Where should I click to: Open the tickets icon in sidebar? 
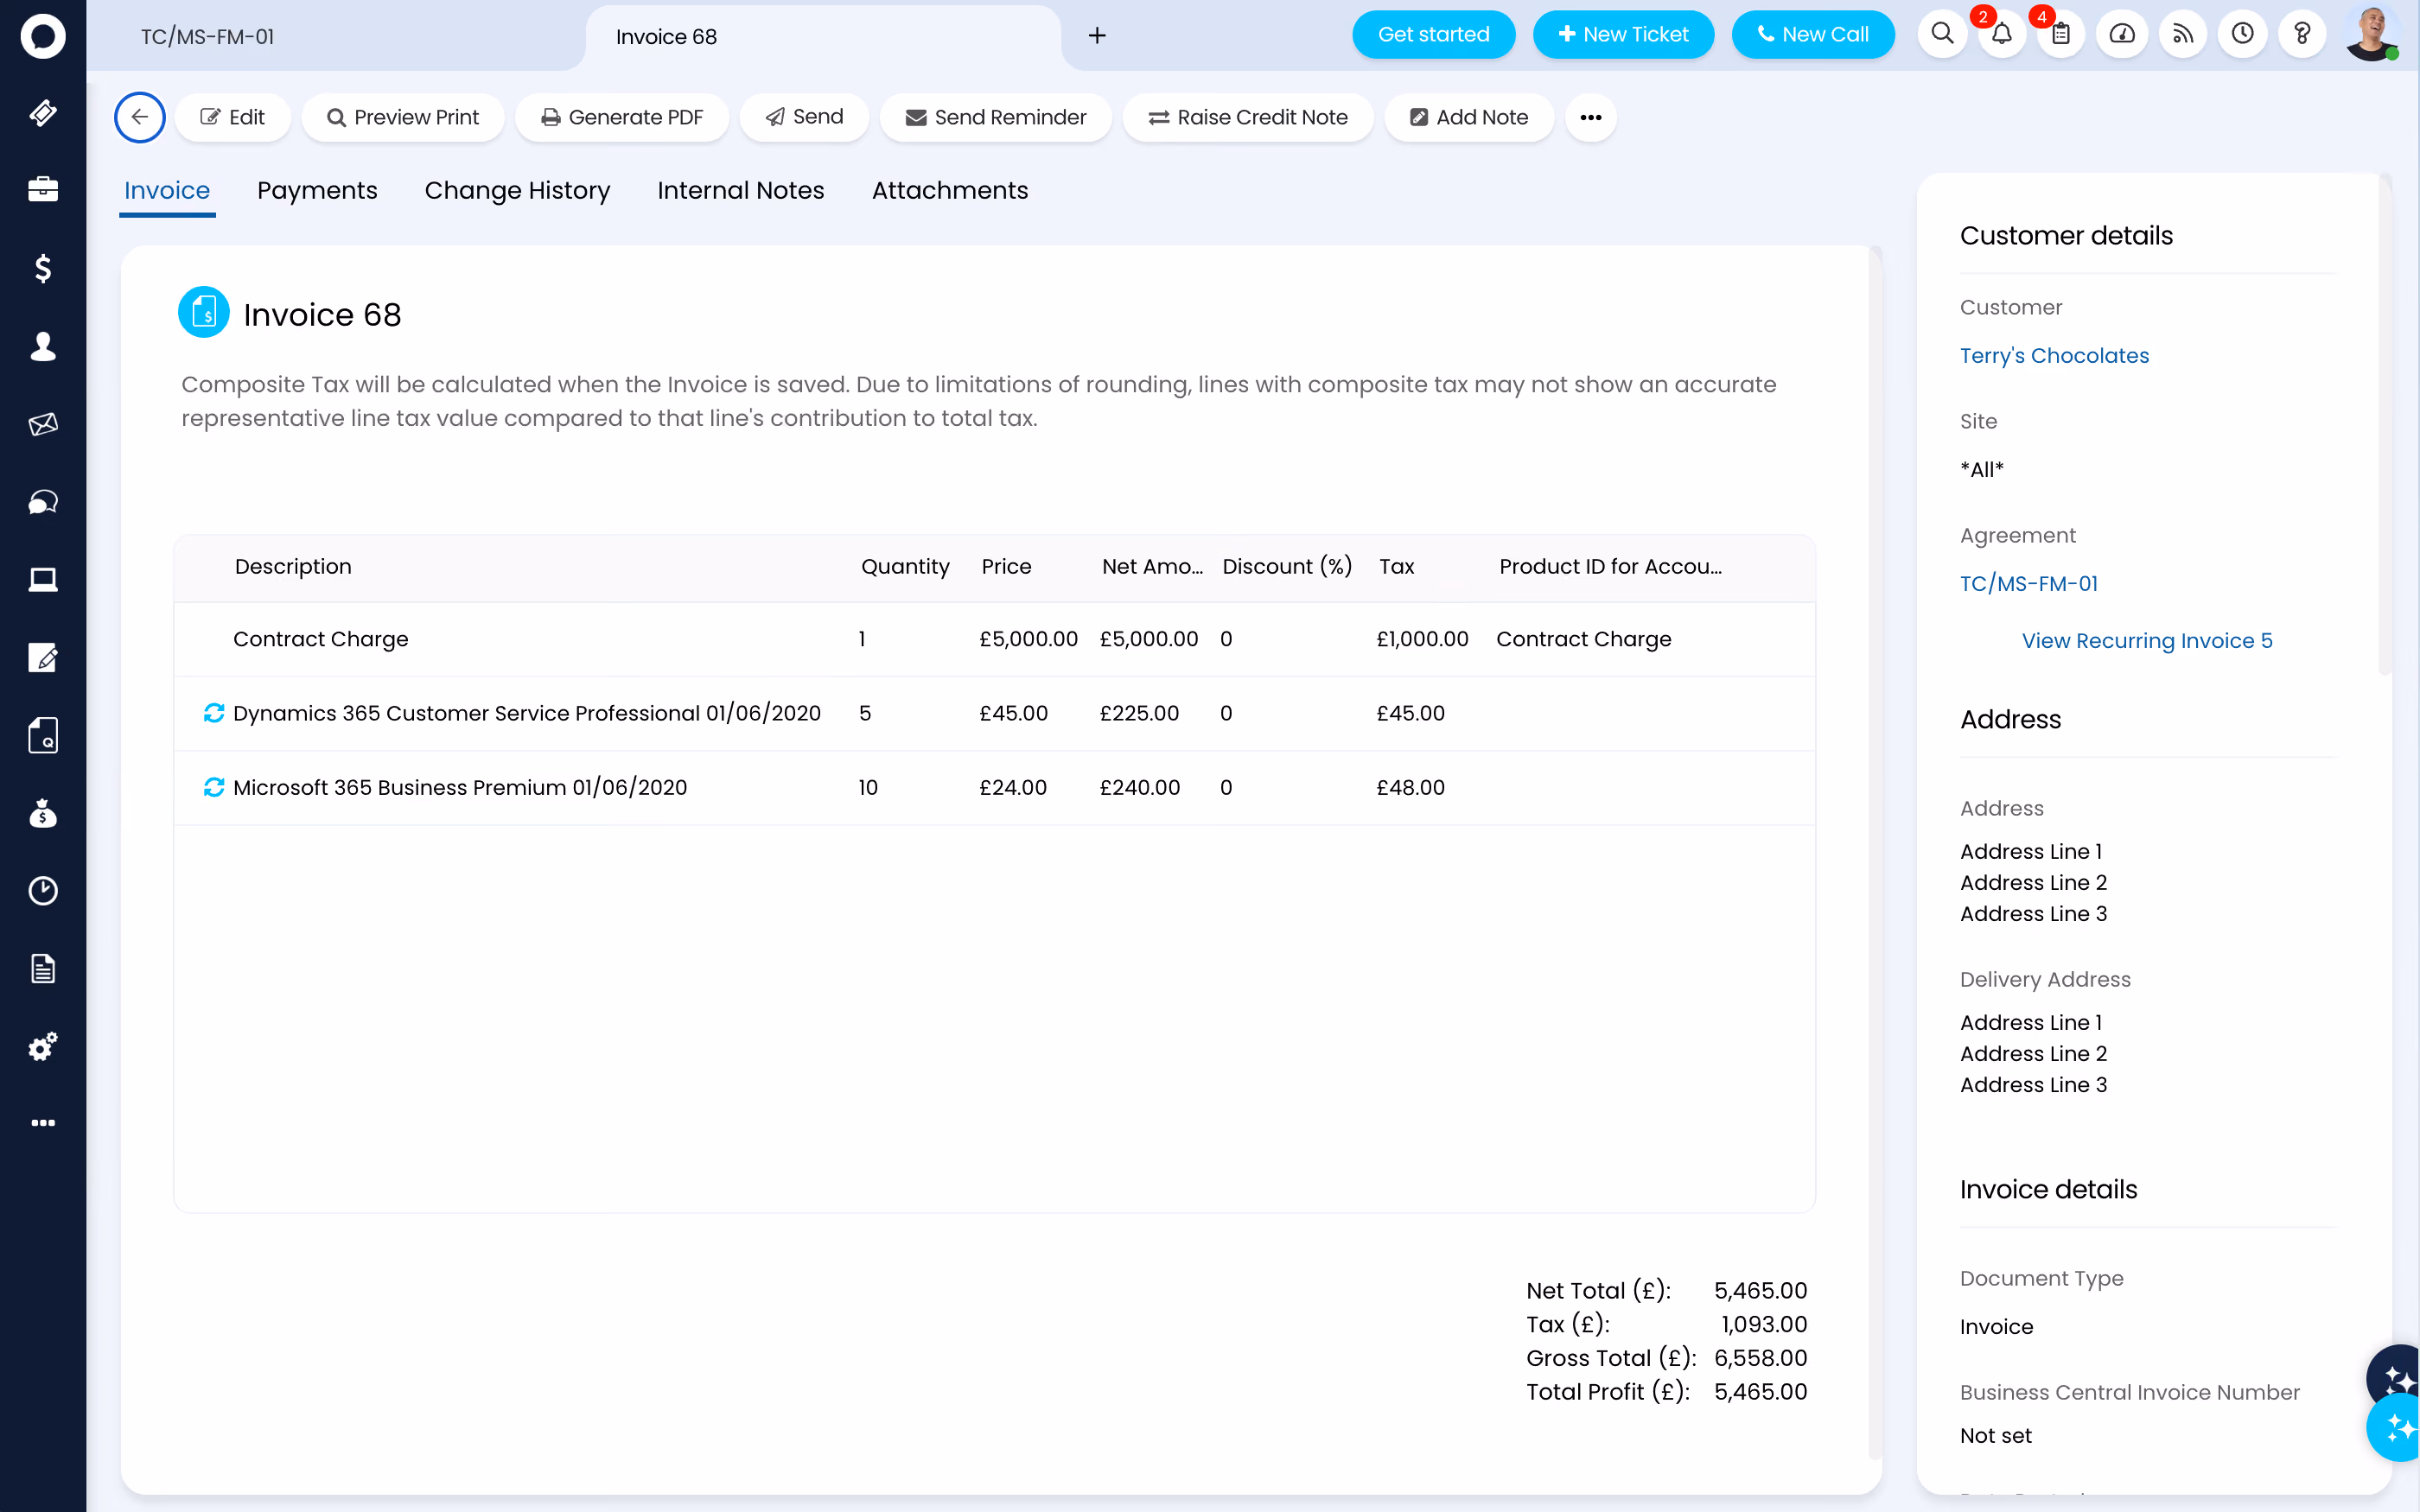pyautogui.click(x=43, y=113)
